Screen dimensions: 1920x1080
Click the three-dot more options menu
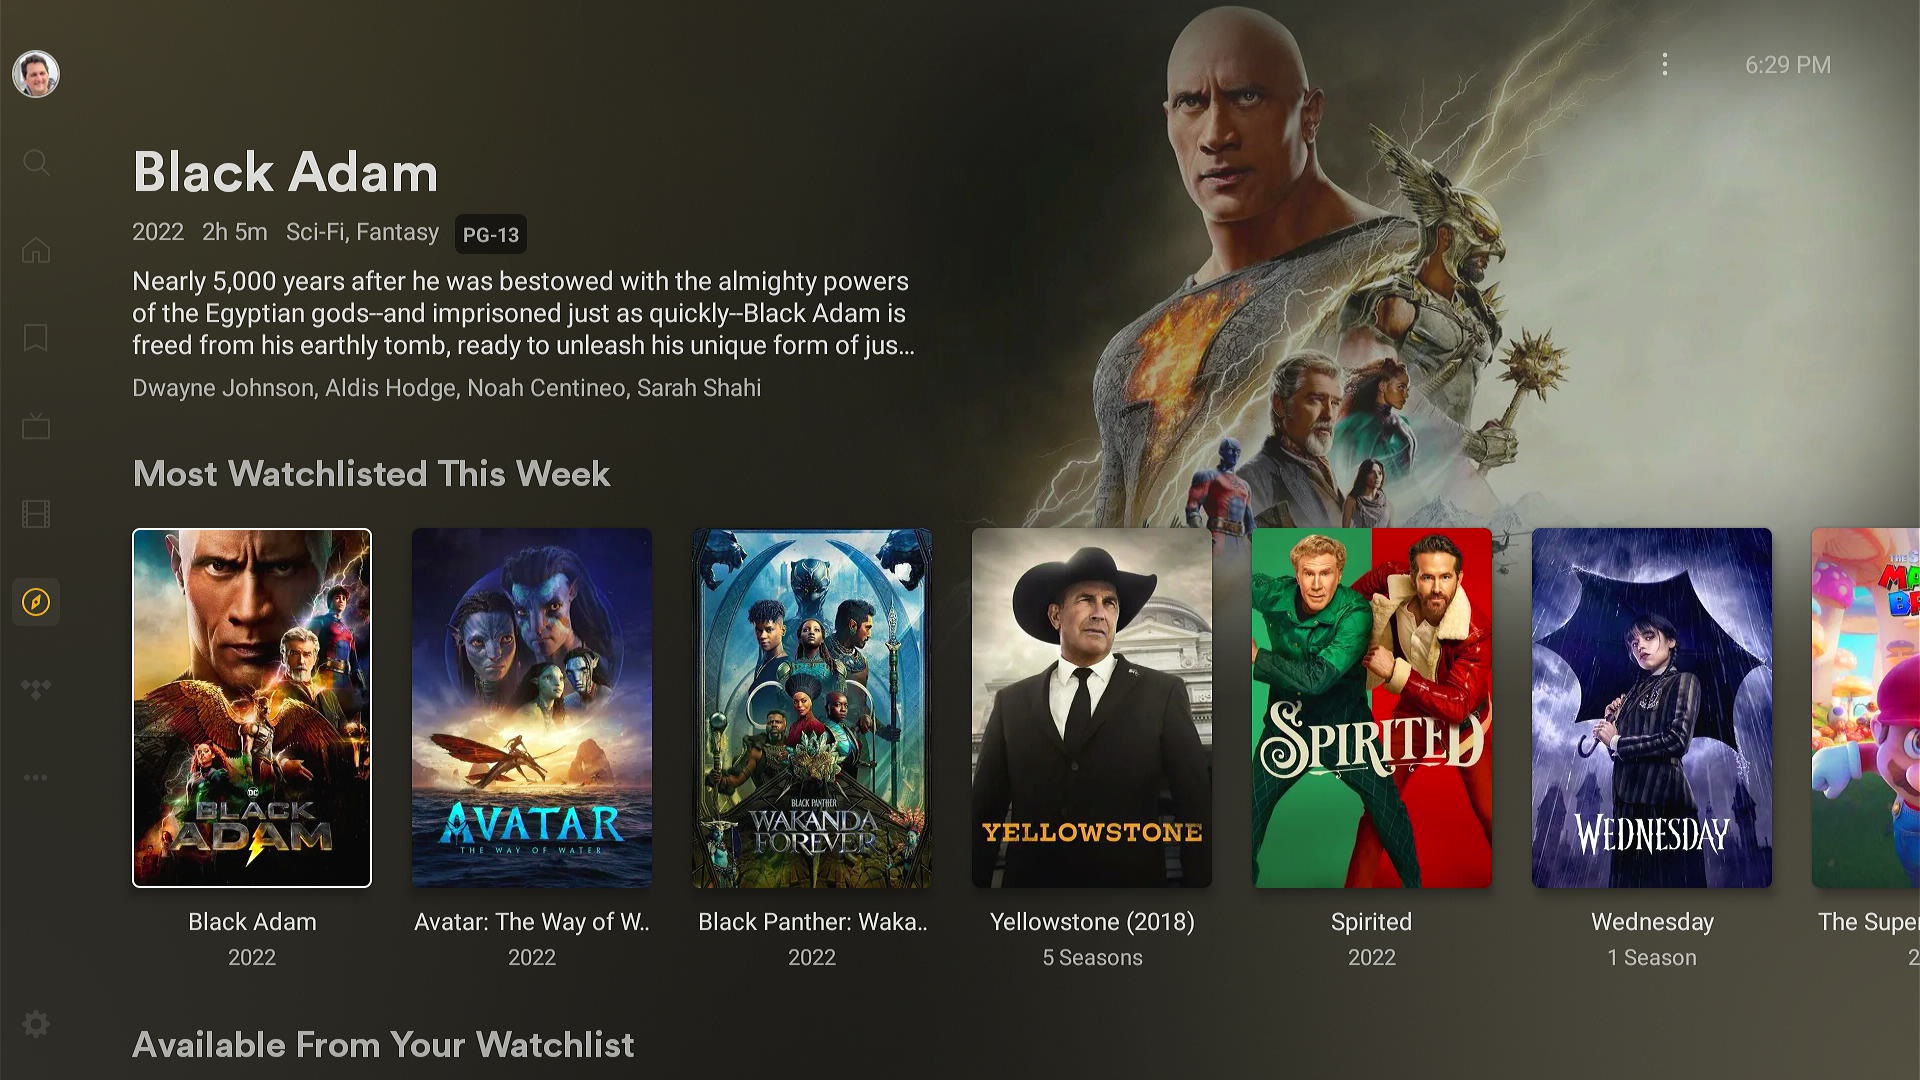pyautogui.click(x=1665, y=65)
